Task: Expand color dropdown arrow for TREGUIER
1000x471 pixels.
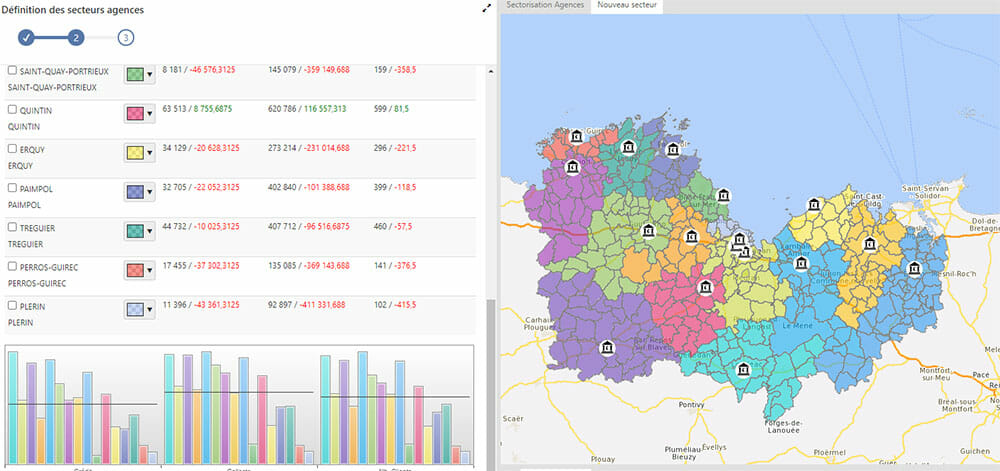Action: pyautogui.click(x=150, y=232)
